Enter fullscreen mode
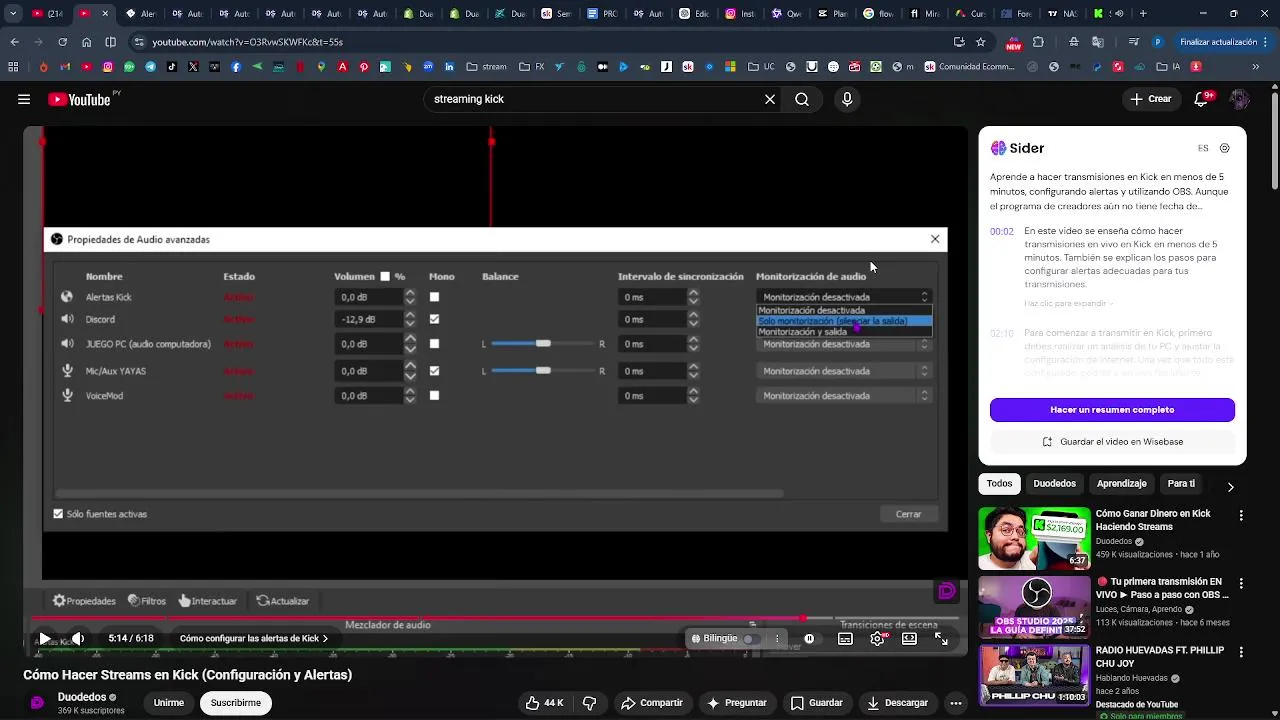Image resolution: width=1280 pixels, height=720 pixels. pyautogui.click(x=941, y=638)
